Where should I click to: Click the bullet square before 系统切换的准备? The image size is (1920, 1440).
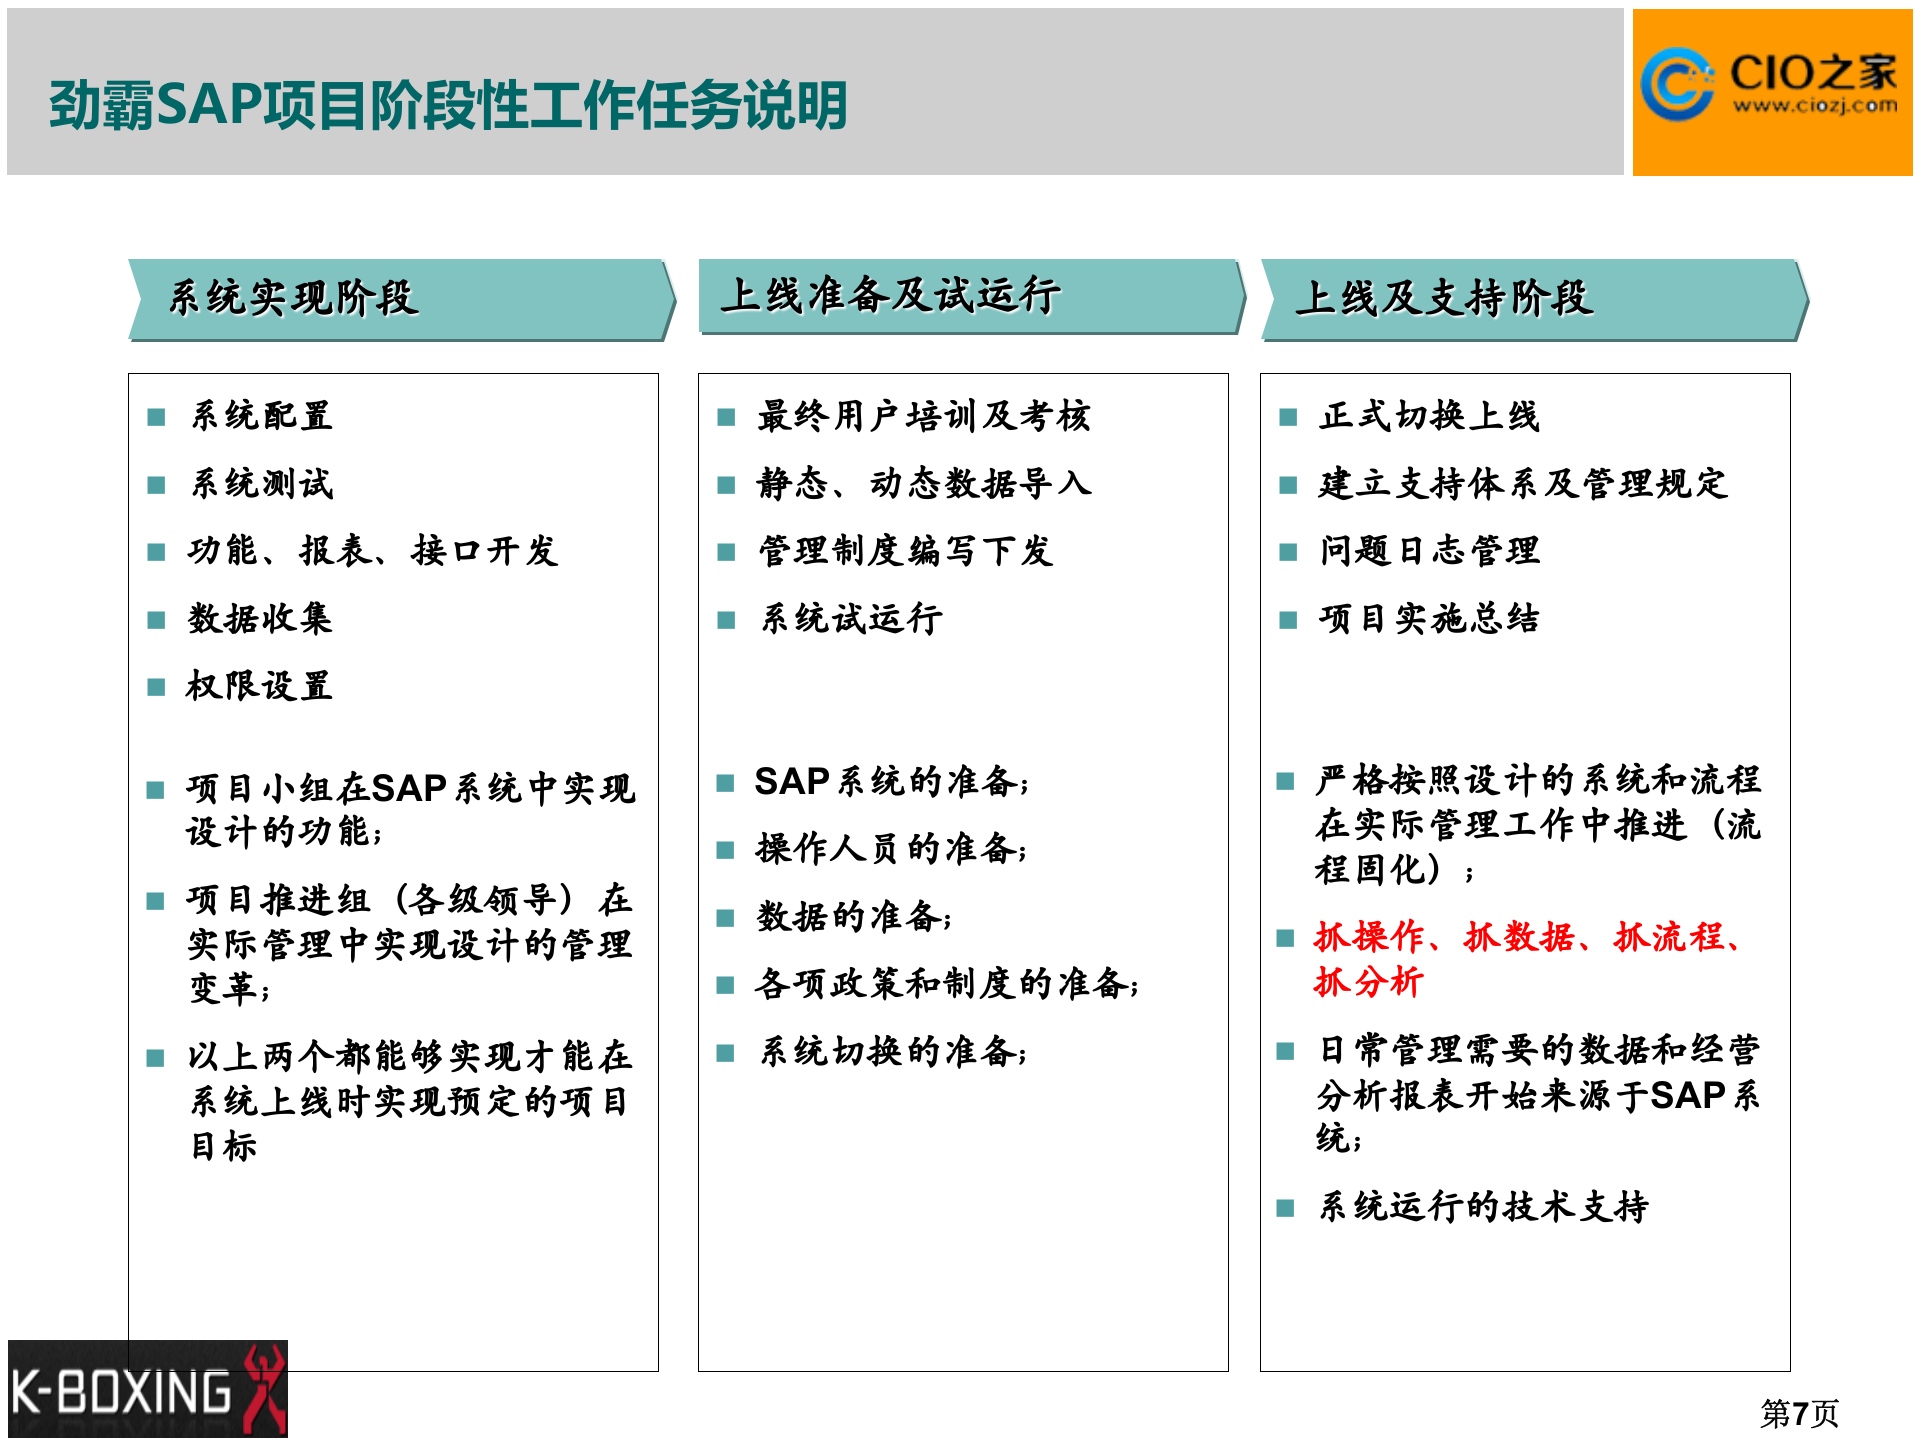(726, 1053)
